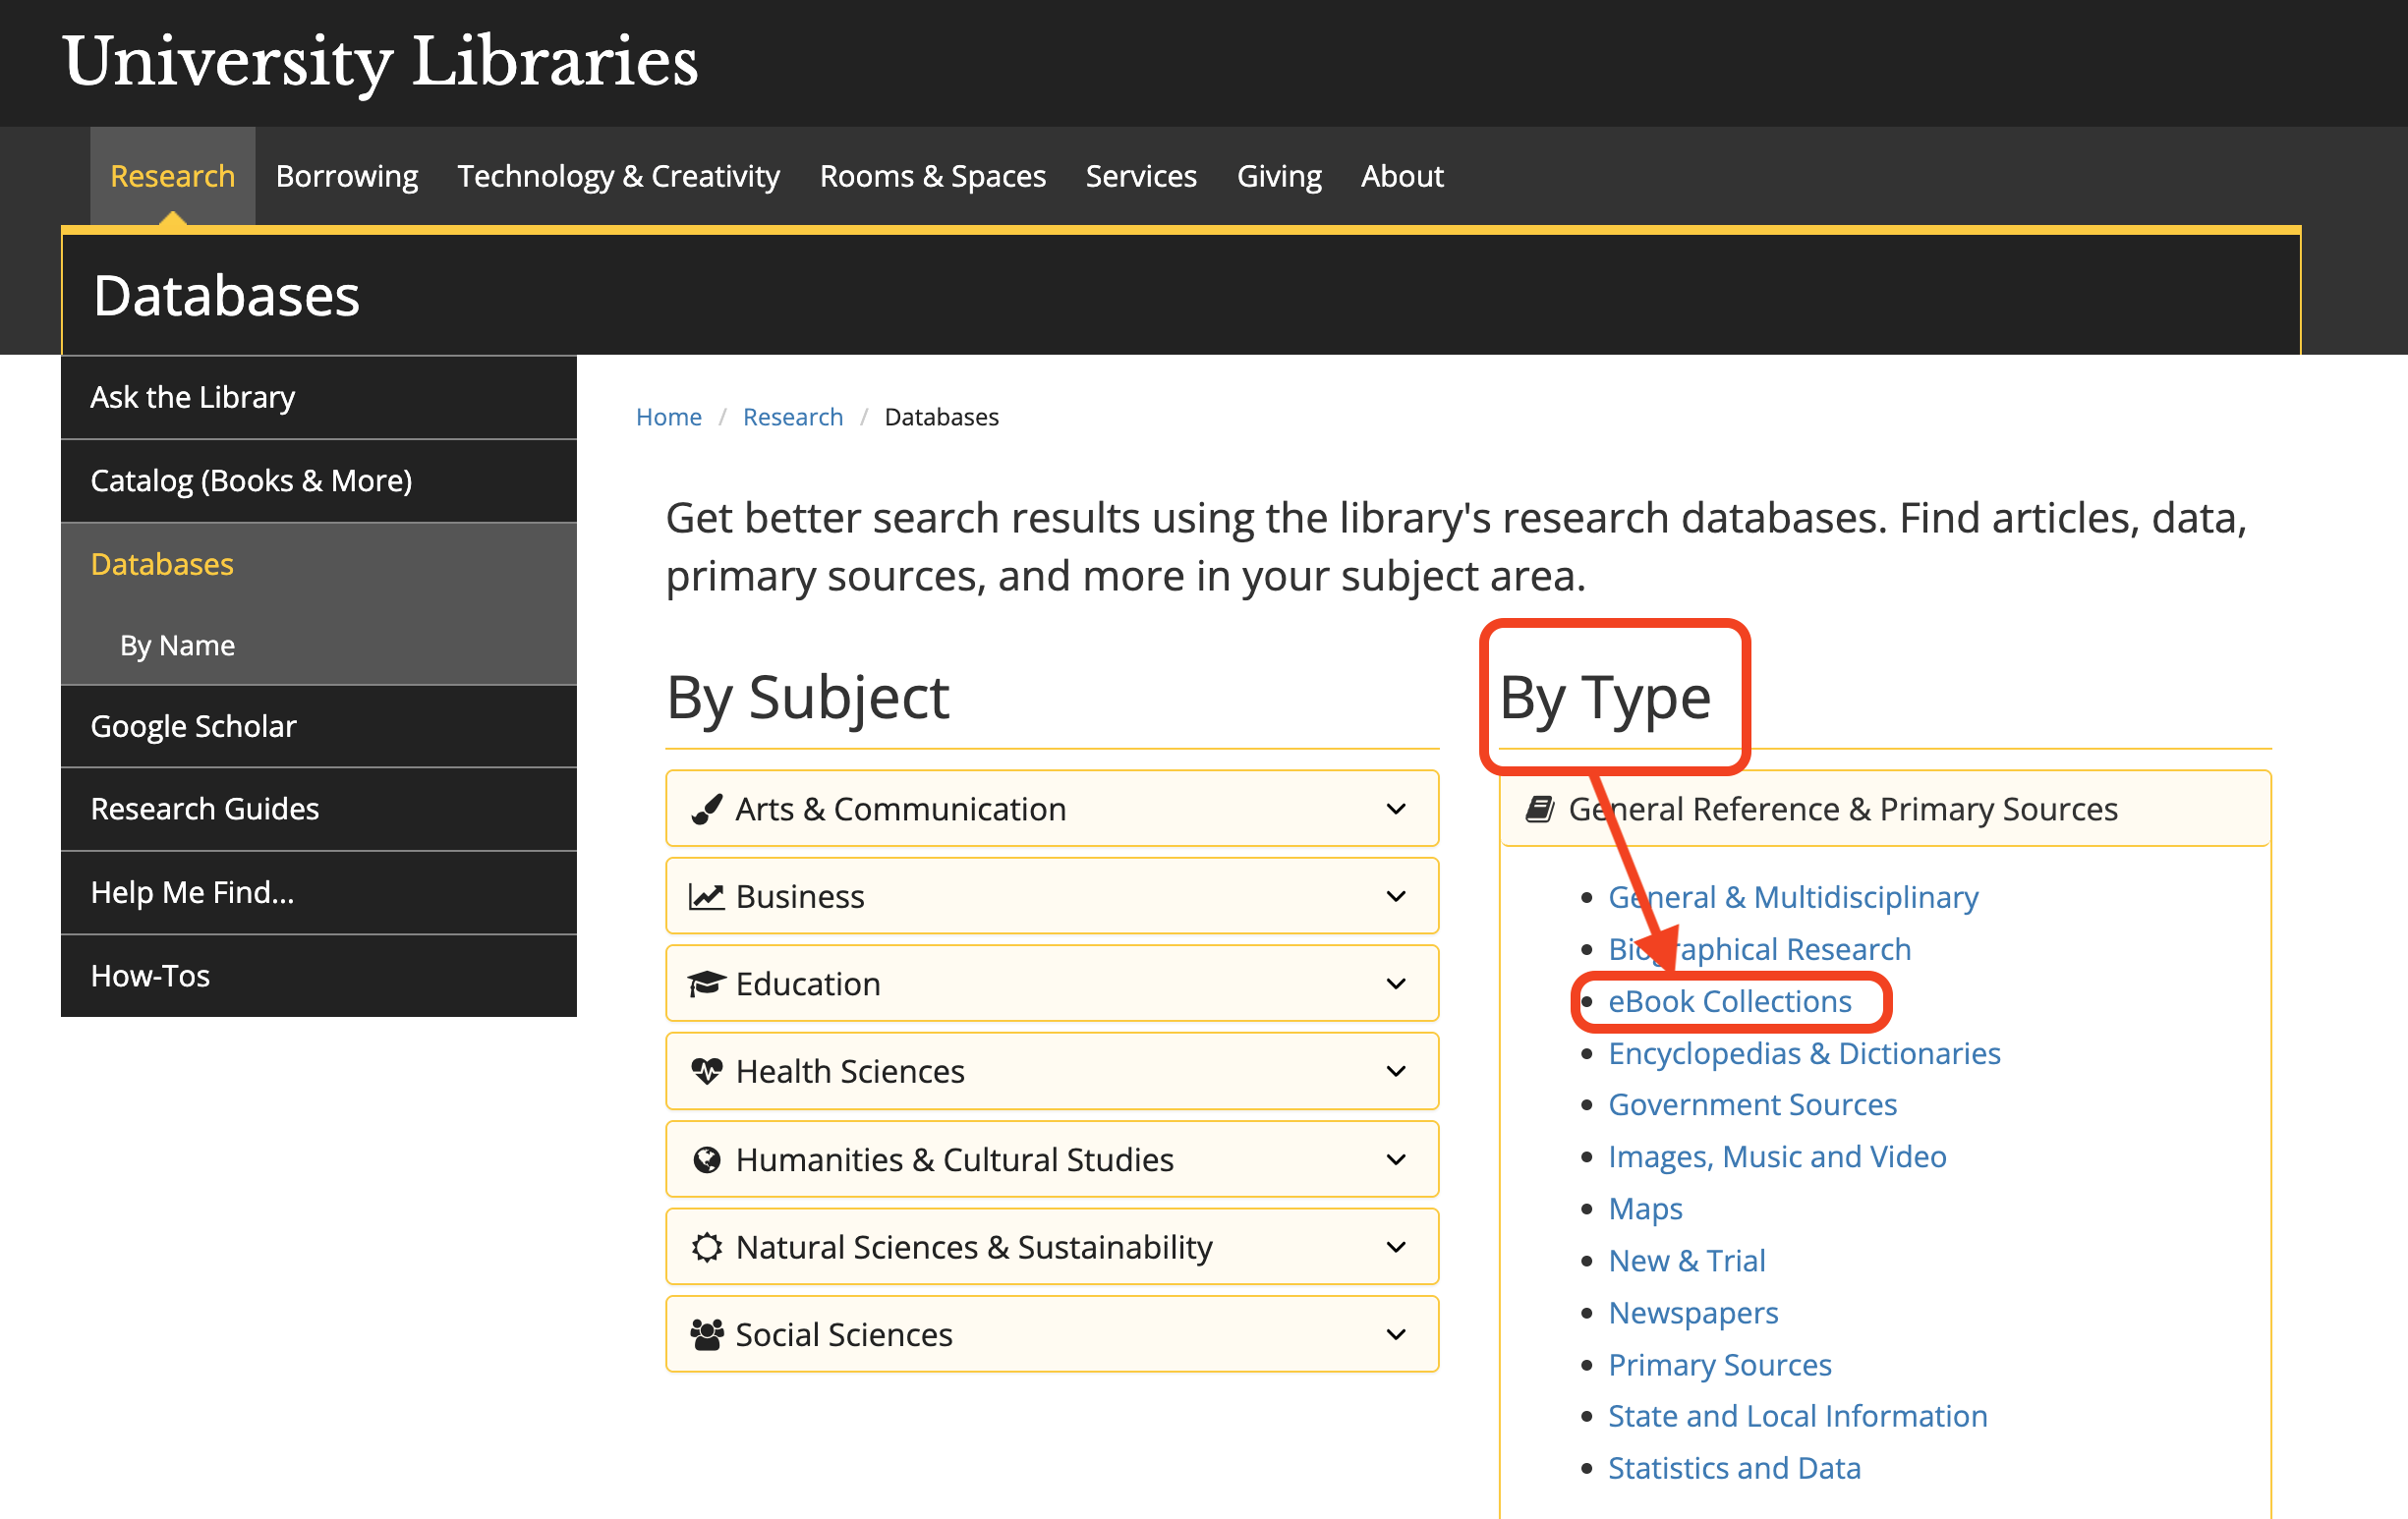Click the University Libraries site title
Viewport: 2408px width, 1519px height.
(380, 62)
